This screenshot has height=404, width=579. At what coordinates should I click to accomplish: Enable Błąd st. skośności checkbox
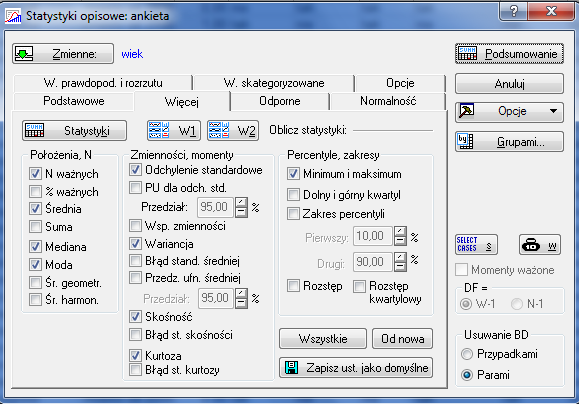click(136, 335)
